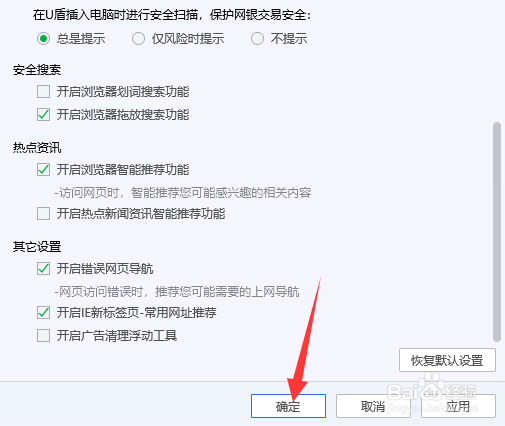Click the 开启浏览器划词搜索功能 label text
Screen dimensions: 505x426
(123, 91)
